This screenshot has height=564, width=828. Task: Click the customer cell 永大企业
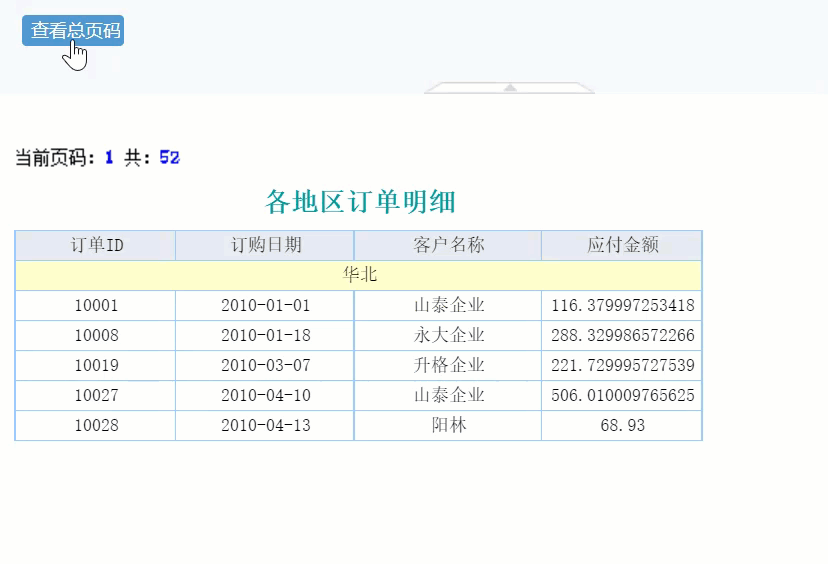click(x=448, y=335)
